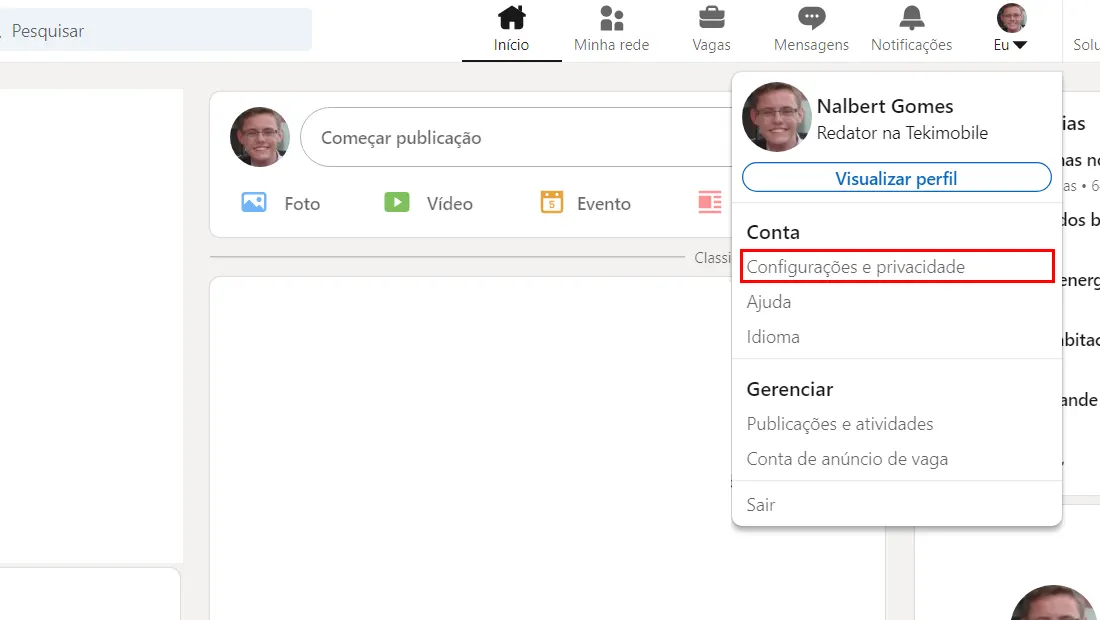1100x620 pixels.
Task: Open Conta de anúncio de vaga
Action: 847,459
